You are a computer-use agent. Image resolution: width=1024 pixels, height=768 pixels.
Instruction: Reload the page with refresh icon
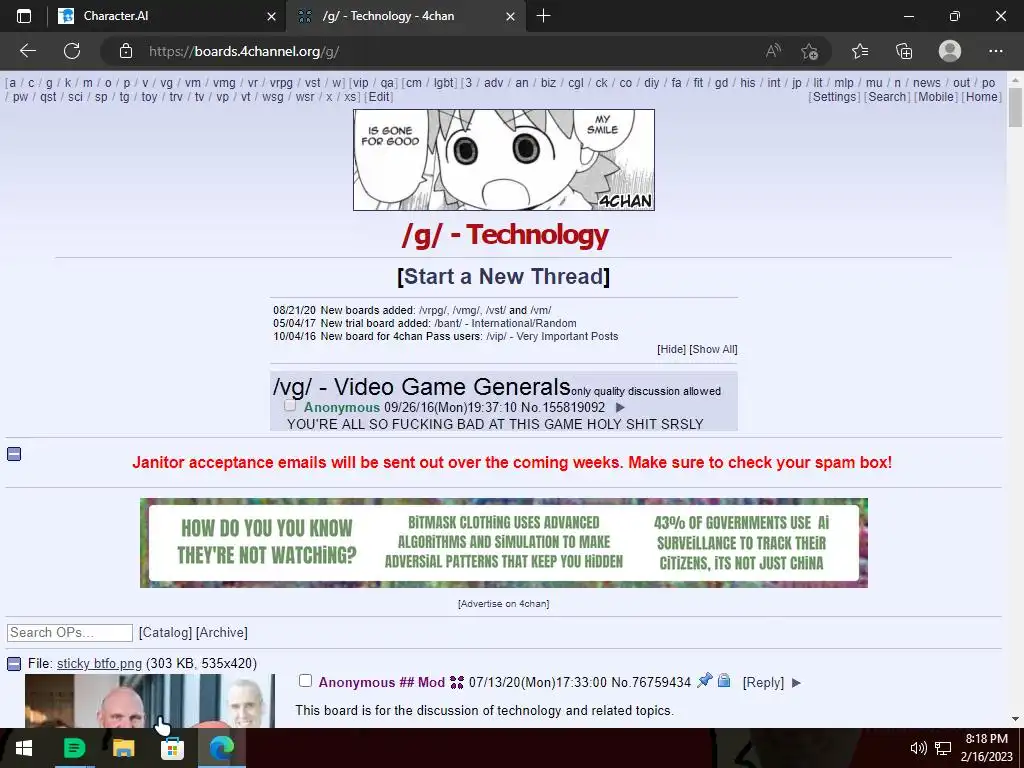(72, 51)
